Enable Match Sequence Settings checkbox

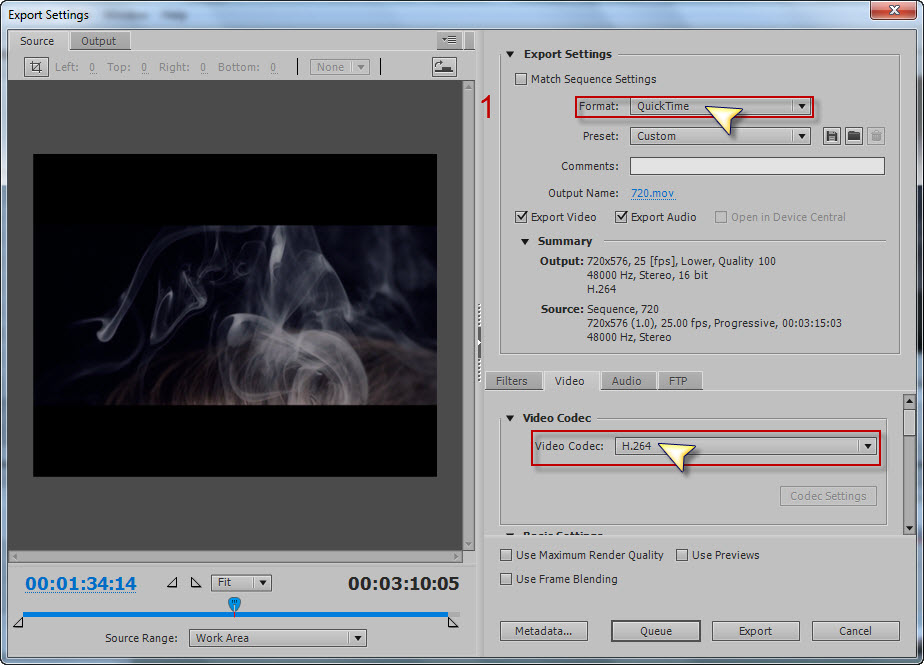[521, 79]
